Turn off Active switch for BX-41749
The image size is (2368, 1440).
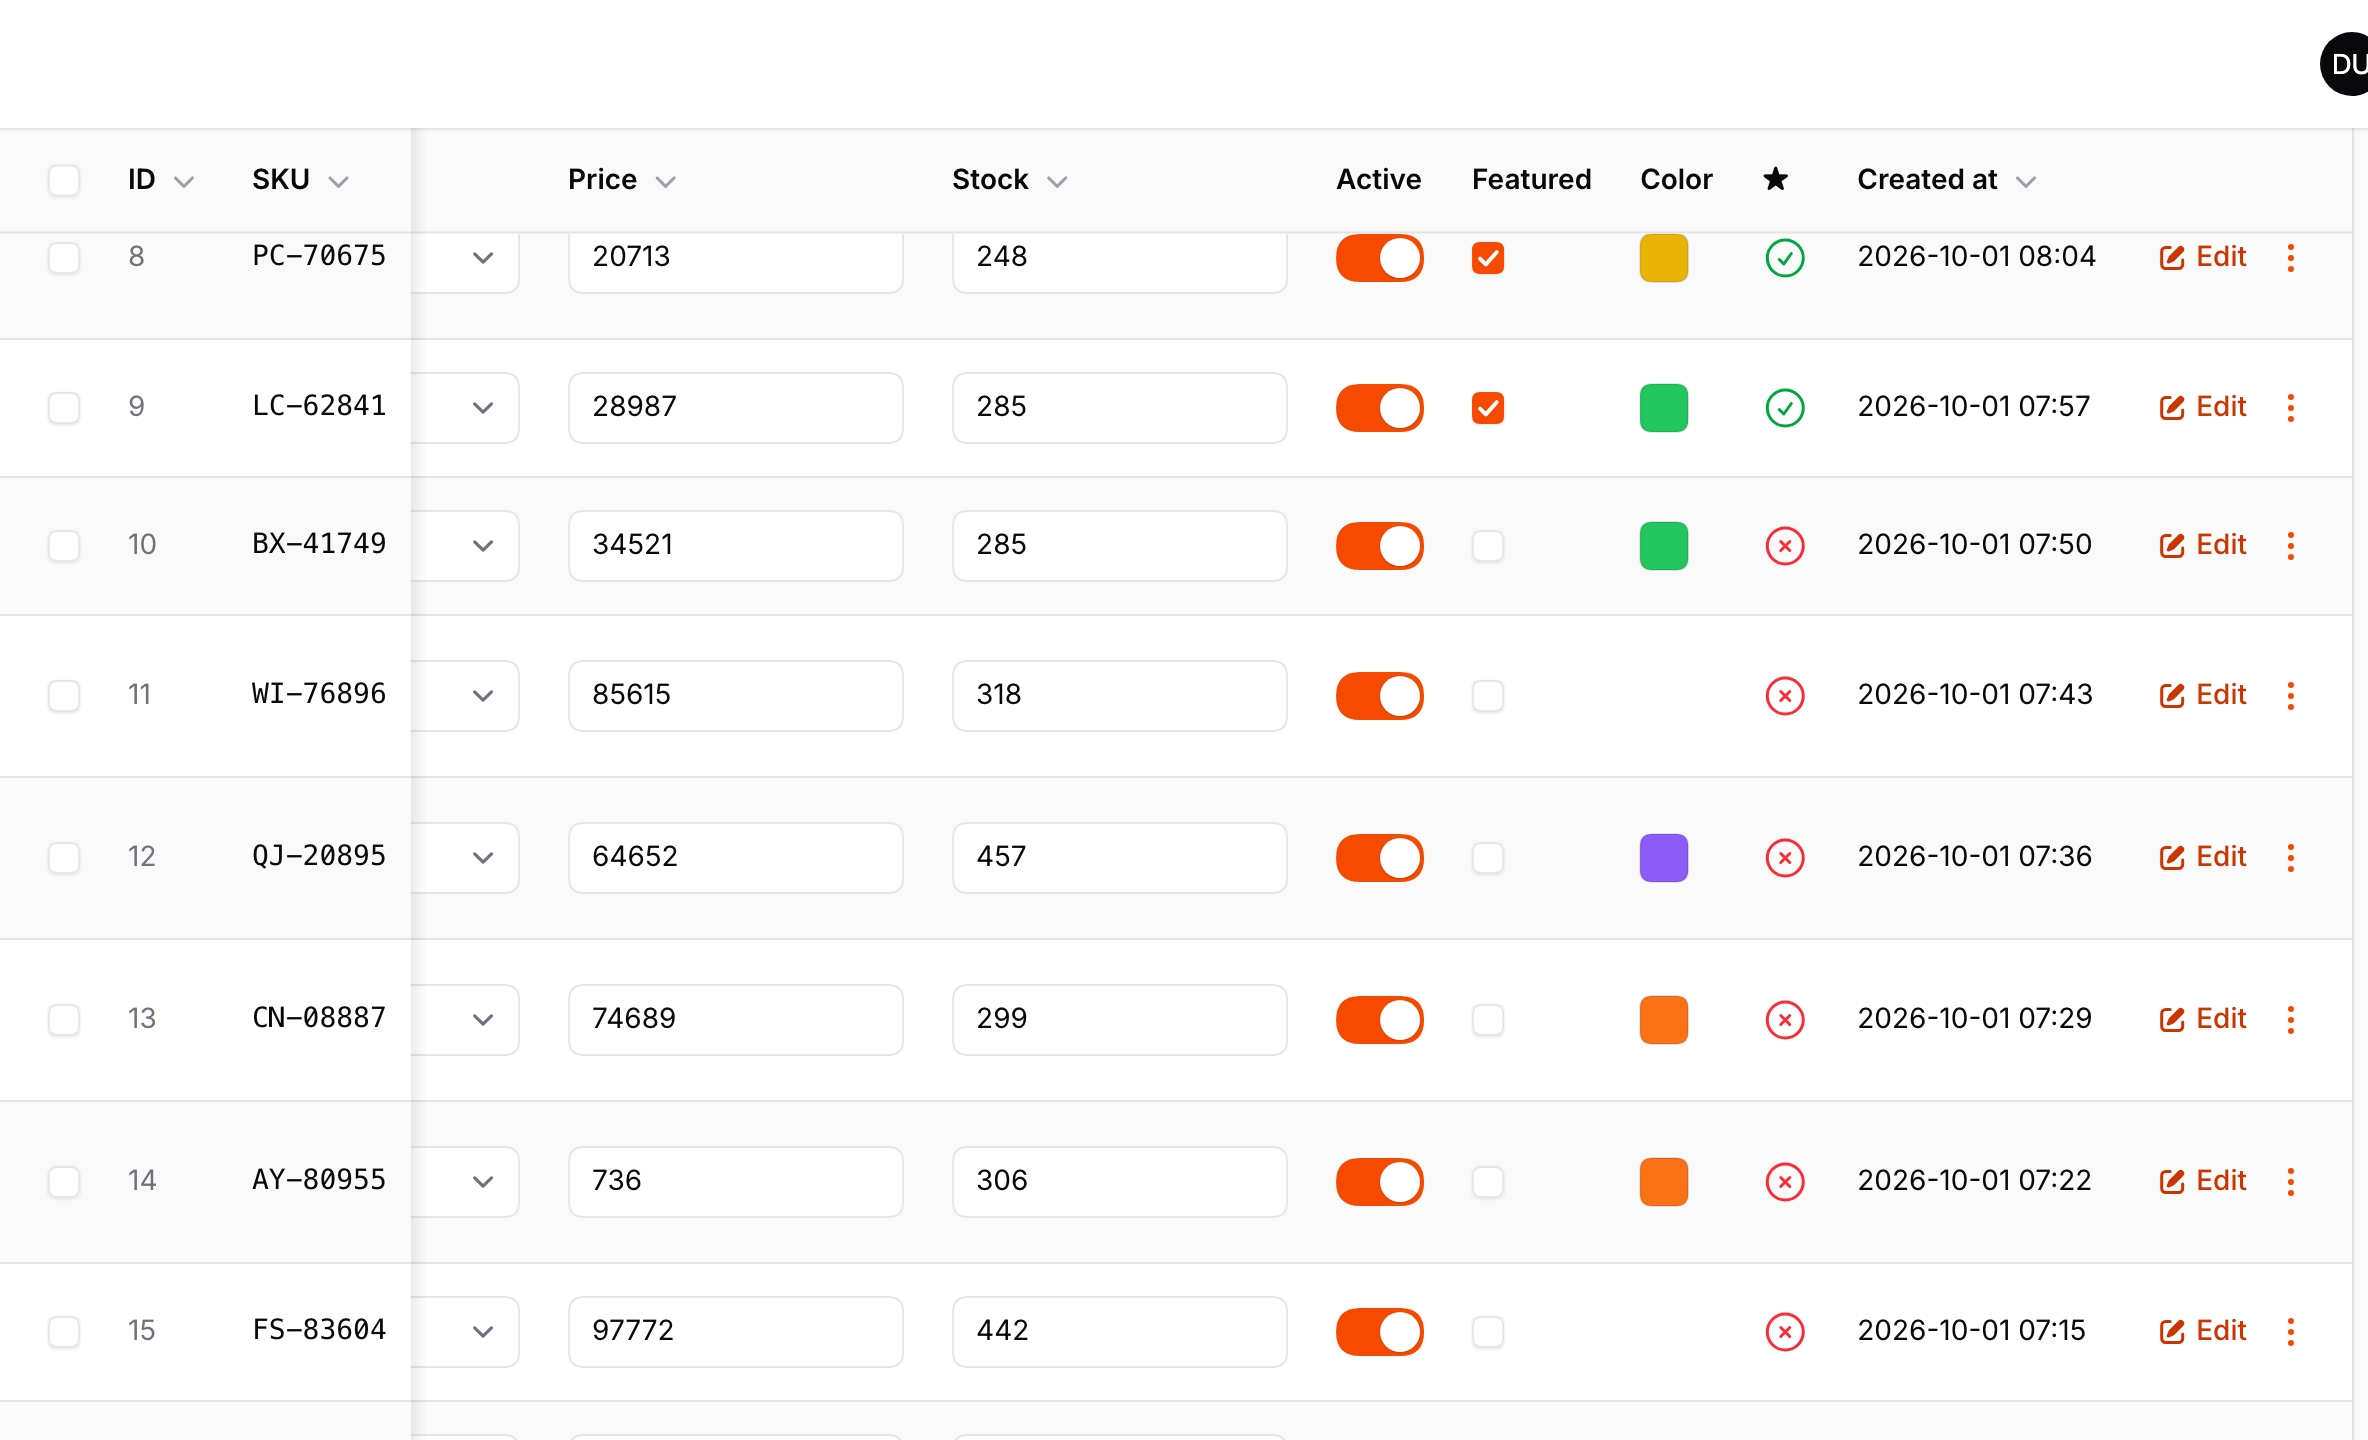(x=1379, y=546)
